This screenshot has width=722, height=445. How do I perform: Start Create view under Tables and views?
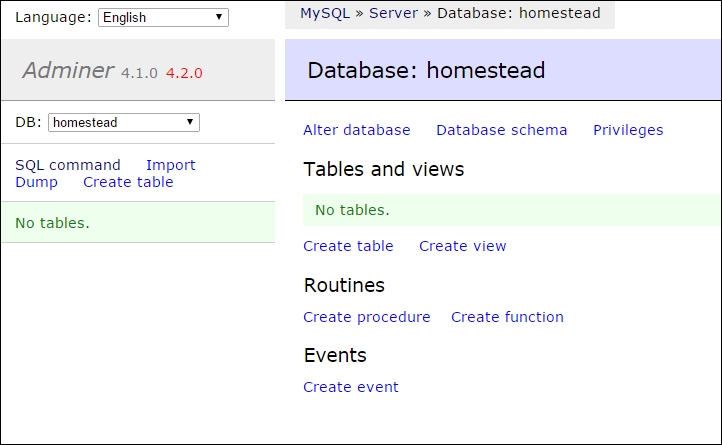click(462, 246)
